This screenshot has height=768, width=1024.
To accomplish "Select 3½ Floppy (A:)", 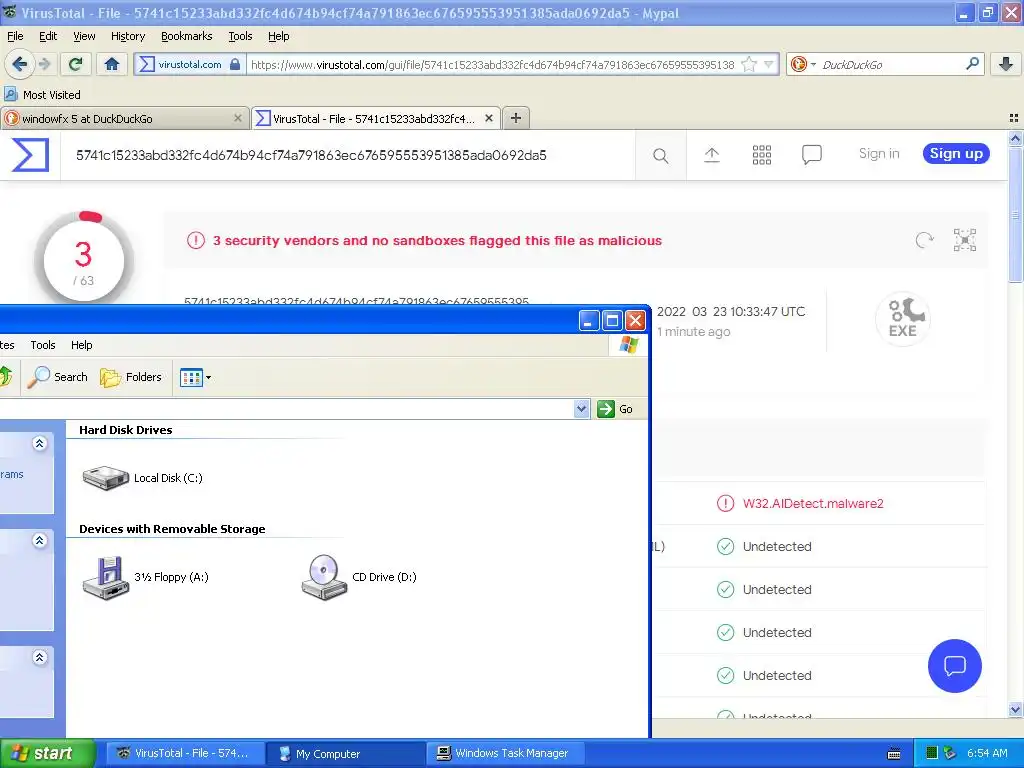I will [x=145, y=577].
